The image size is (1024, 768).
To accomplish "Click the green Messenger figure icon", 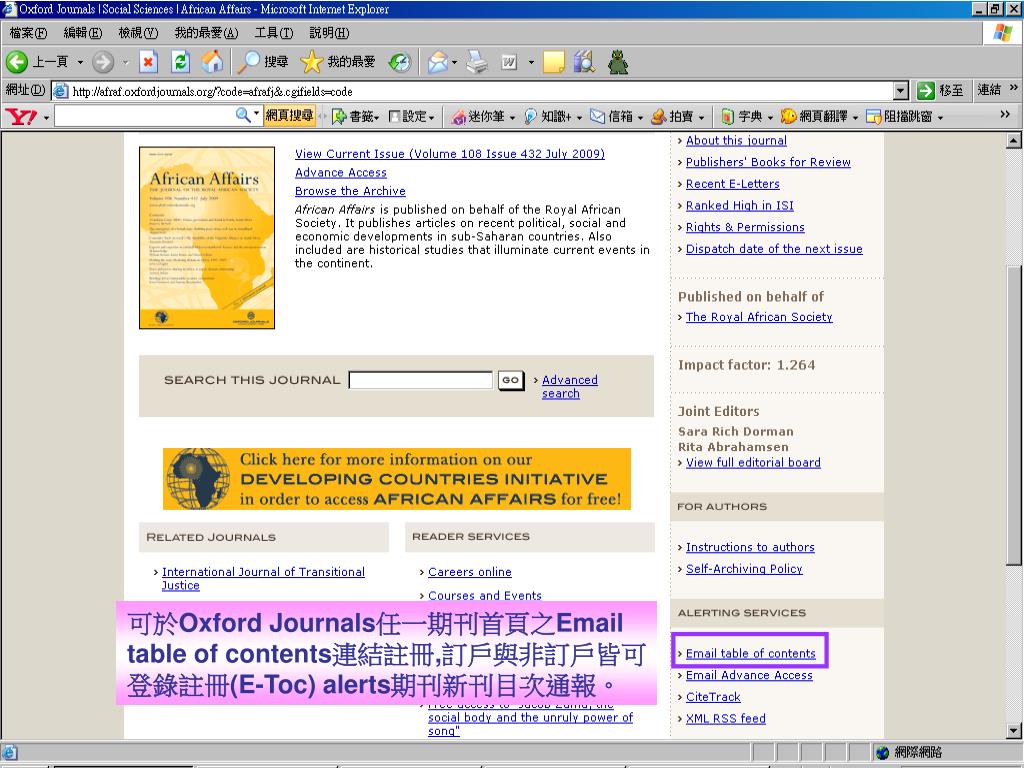I will tap(617, 62).
